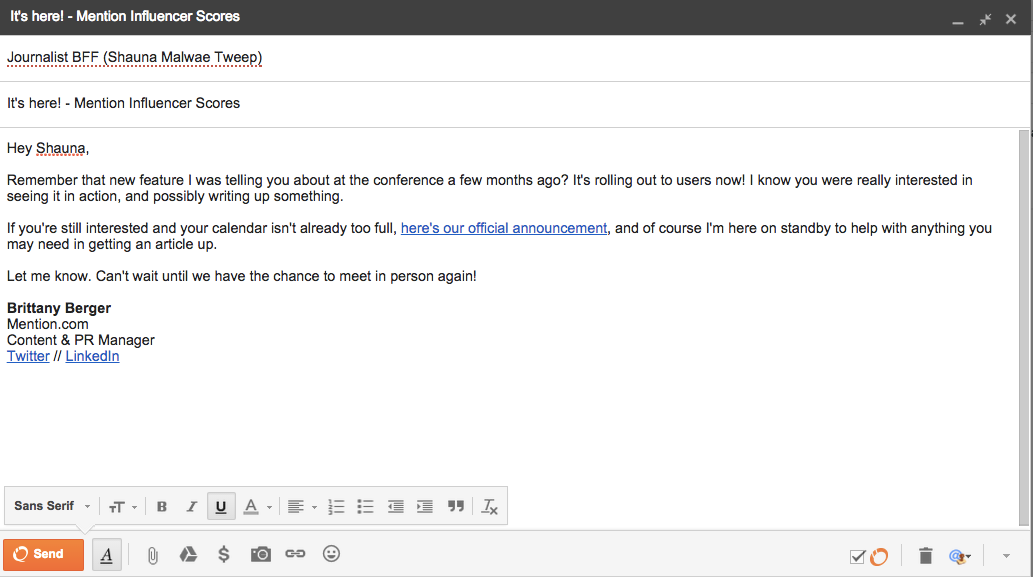Toggle the formatting options bar button
The image size is (1033, 577).
tap(106, 555)
